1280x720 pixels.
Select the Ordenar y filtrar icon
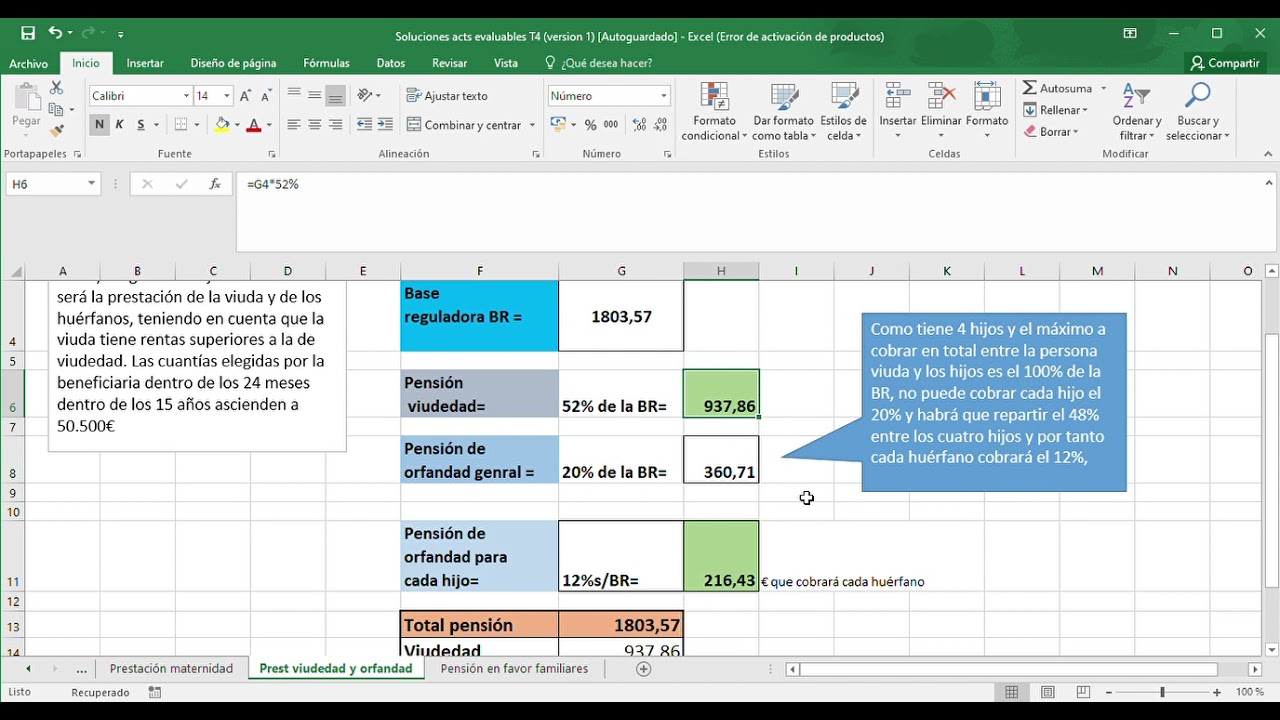pyautogui.click(x=1136, y=112)
